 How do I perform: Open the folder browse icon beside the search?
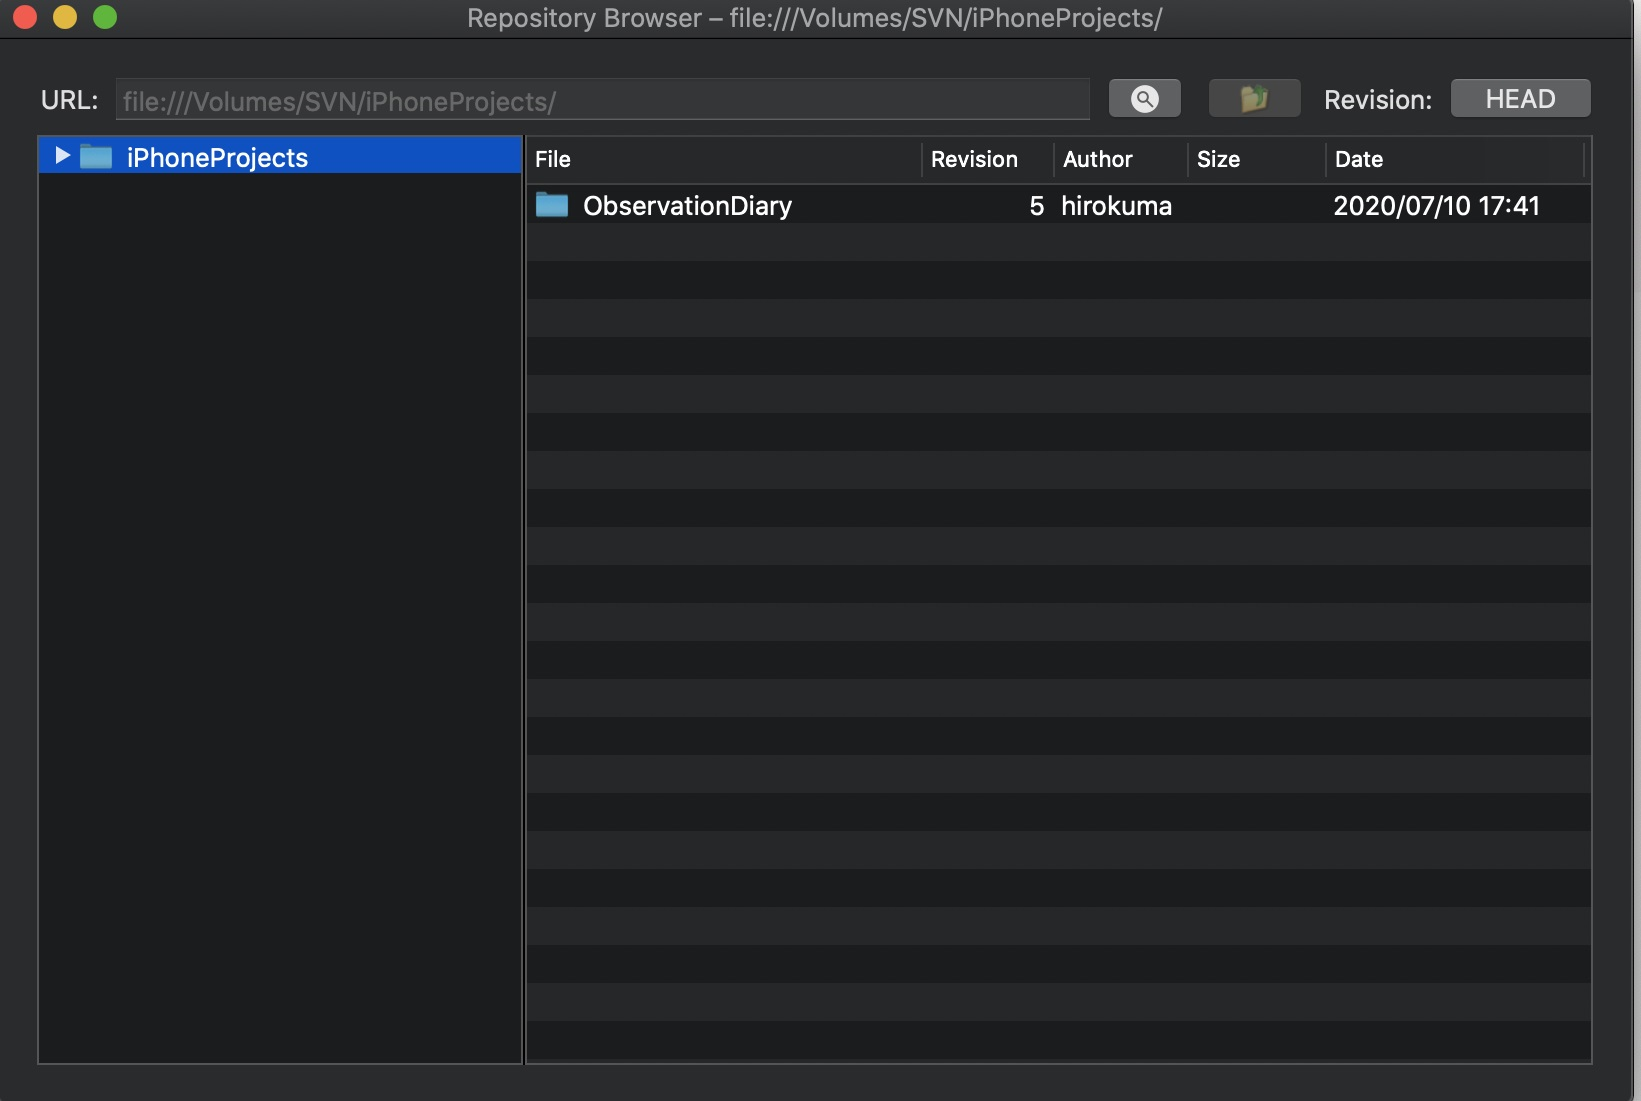(1254, 98)
